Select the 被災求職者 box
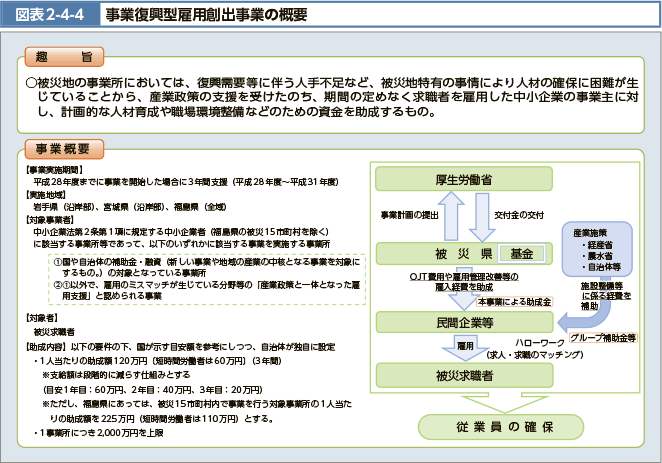The image size is (662, 463). pos(463,376)
